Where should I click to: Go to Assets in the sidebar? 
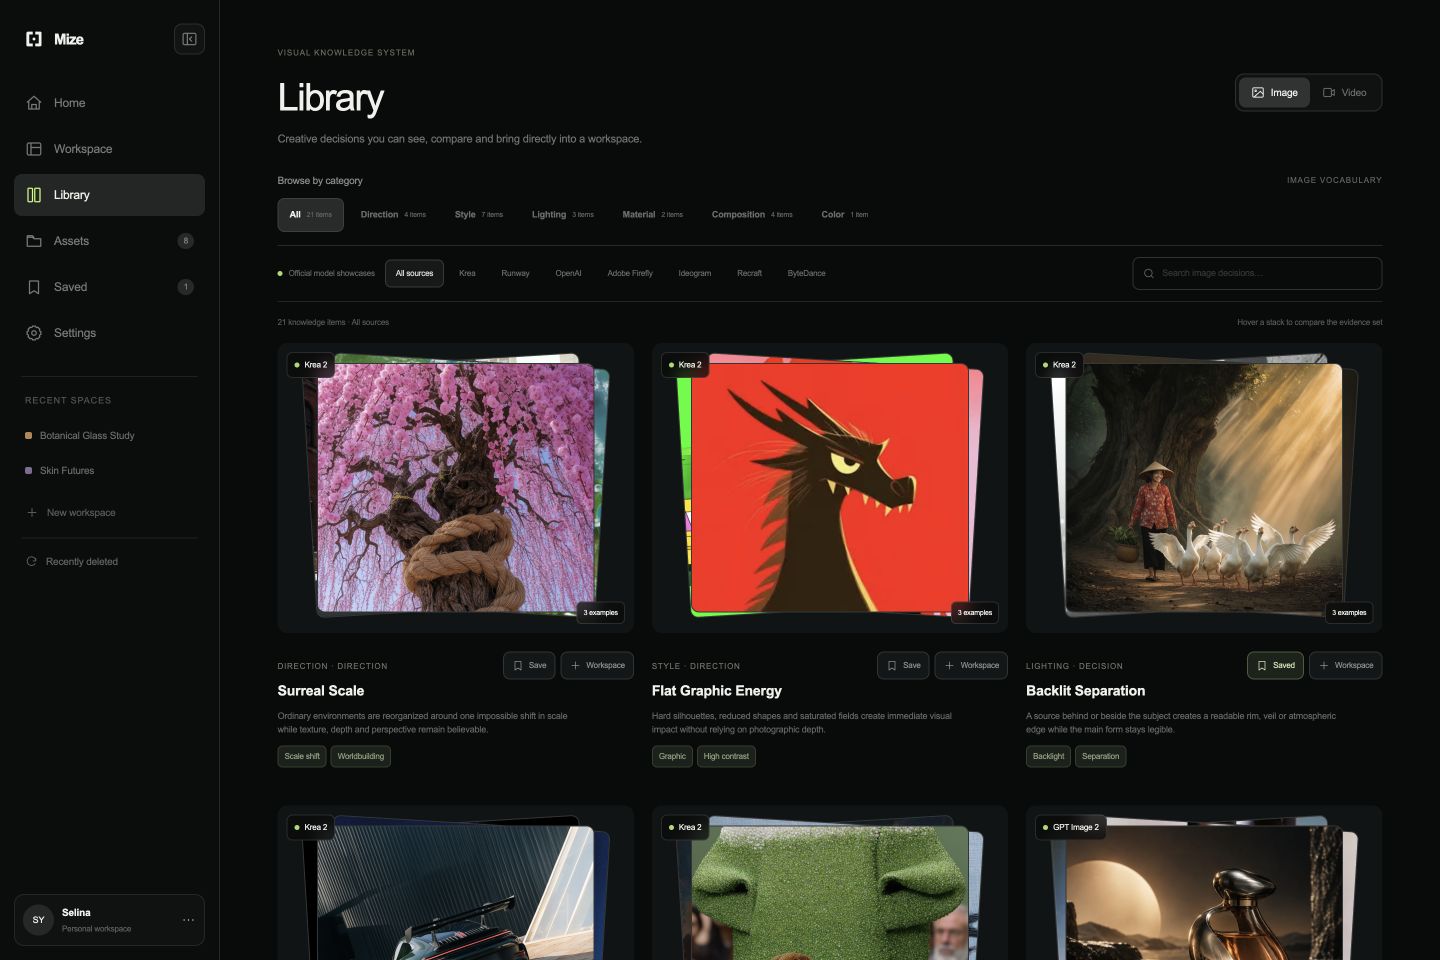point(109,241)
